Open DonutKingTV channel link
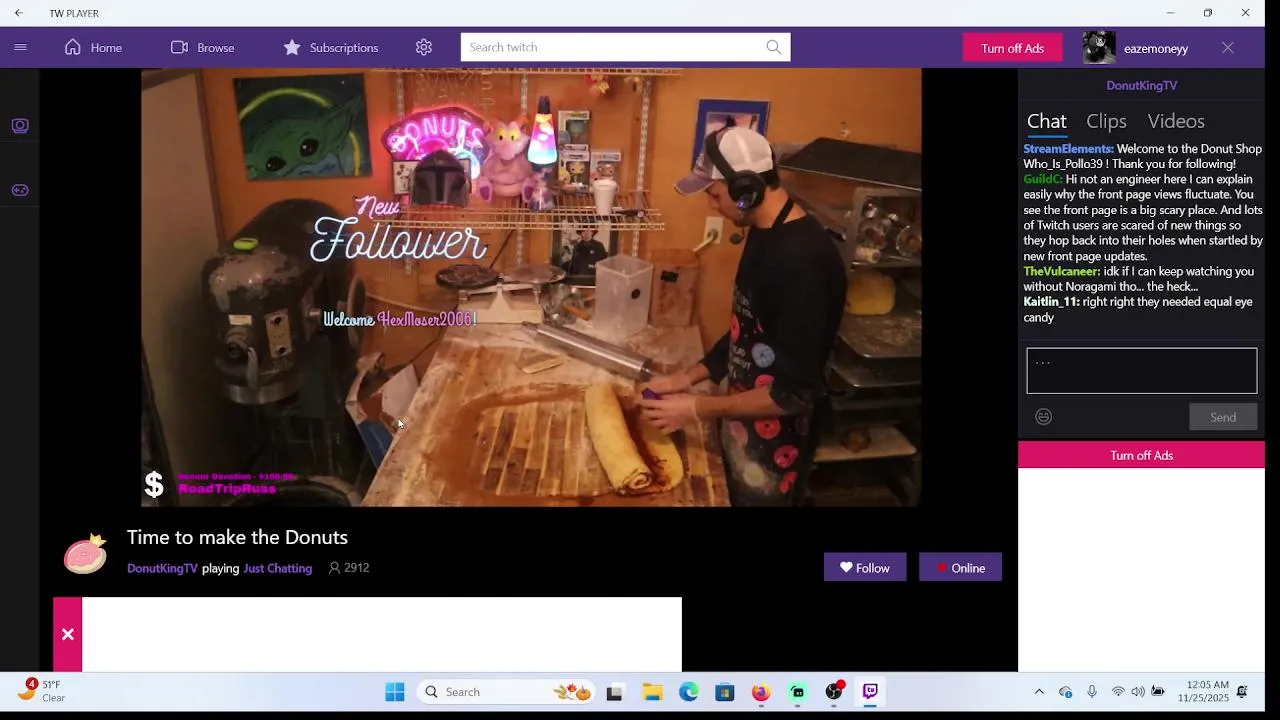This screenshot has height=720, width=1280. pyautogui.click(x=162, y=568)
